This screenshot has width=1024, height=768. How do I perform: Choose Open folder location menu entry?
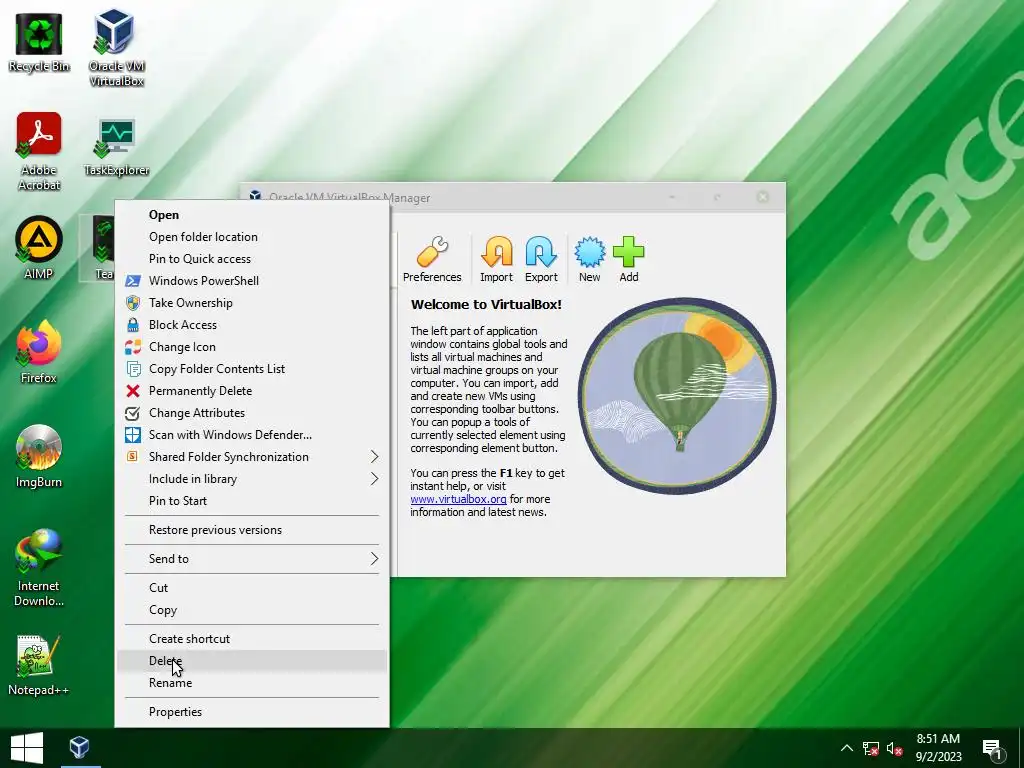[252, 236]
